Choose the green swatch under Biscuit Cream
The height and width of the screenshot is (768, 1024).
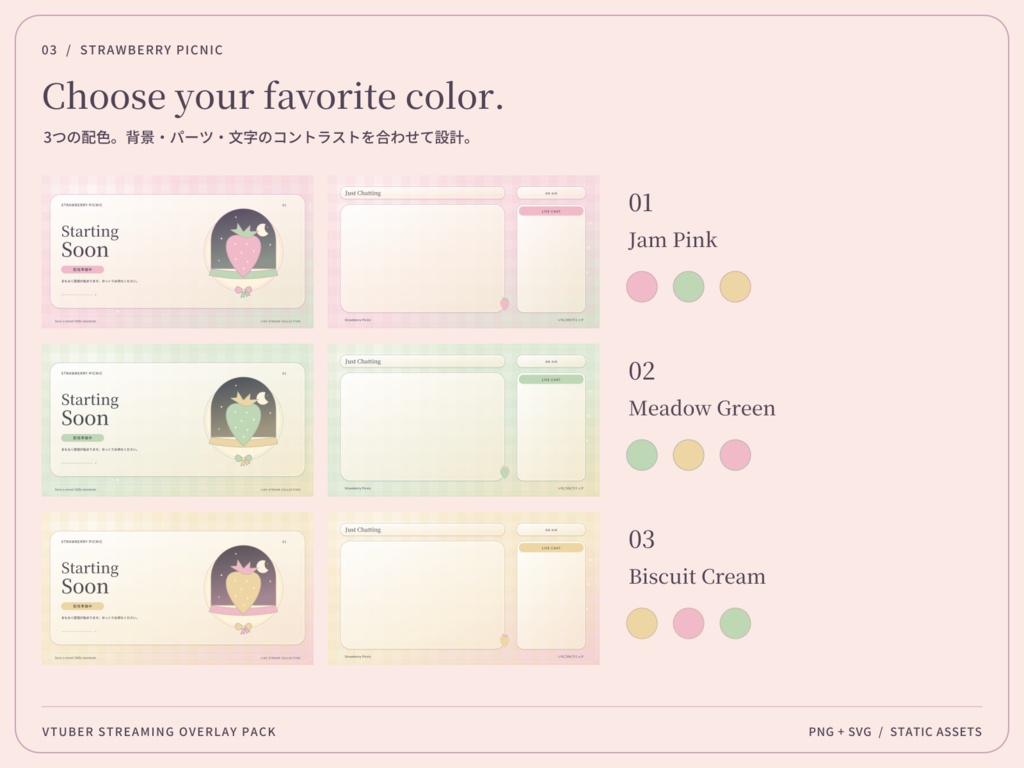(735, 623)
